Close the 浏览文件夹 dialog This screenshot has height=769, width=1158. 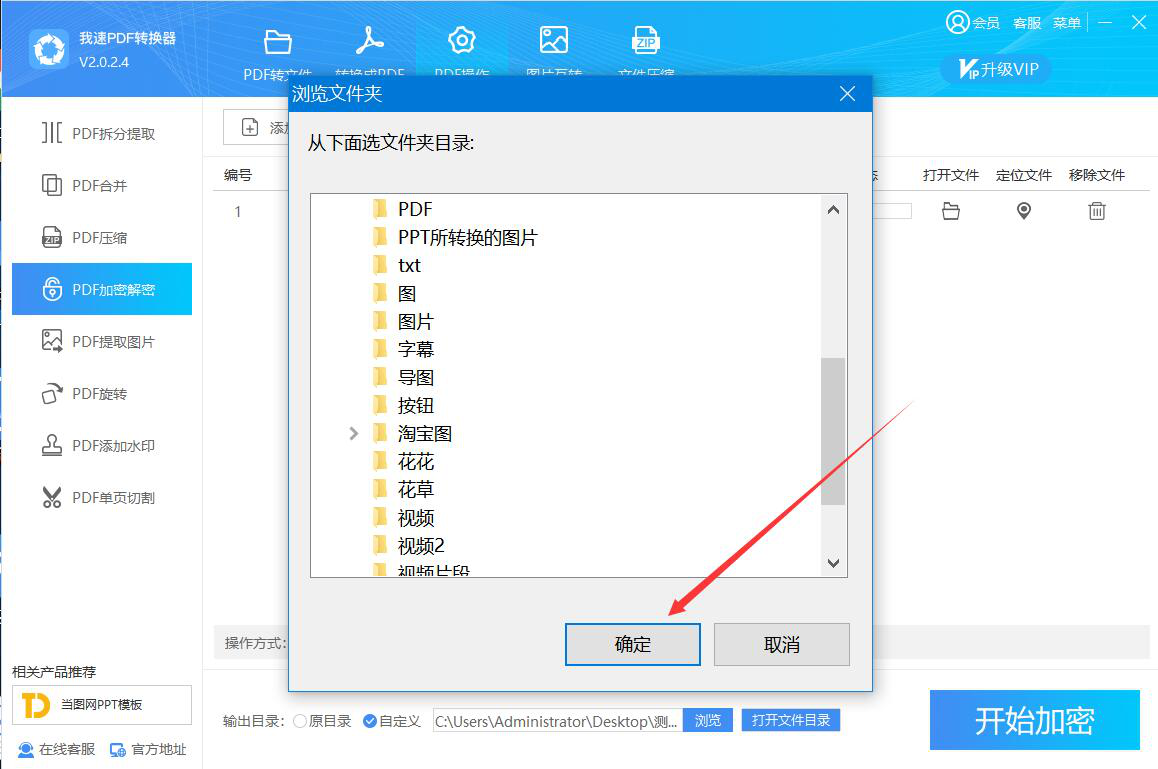tap(847, 94)
